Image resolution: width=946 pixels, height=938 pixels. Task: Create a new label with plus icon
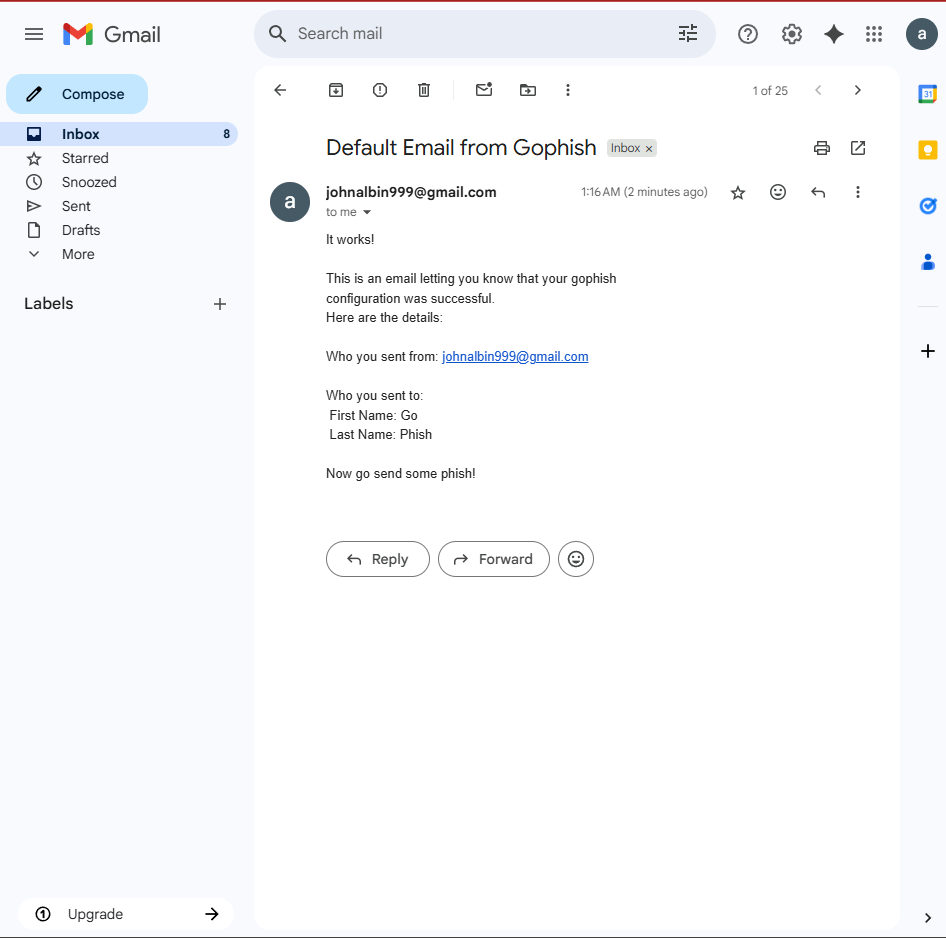click(x=220, y=304)
